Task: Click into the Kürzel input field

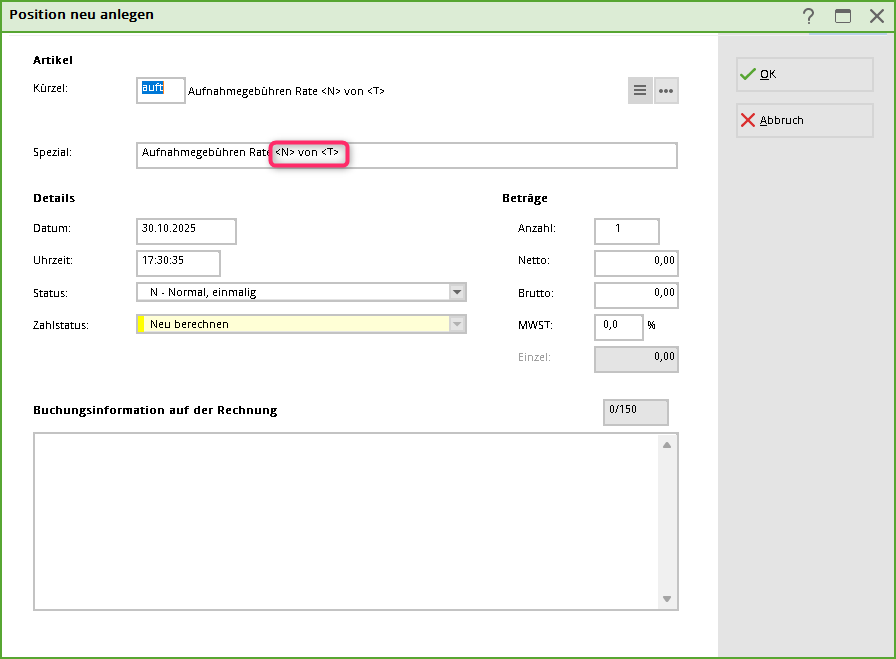Action: (x=160, y=90)
